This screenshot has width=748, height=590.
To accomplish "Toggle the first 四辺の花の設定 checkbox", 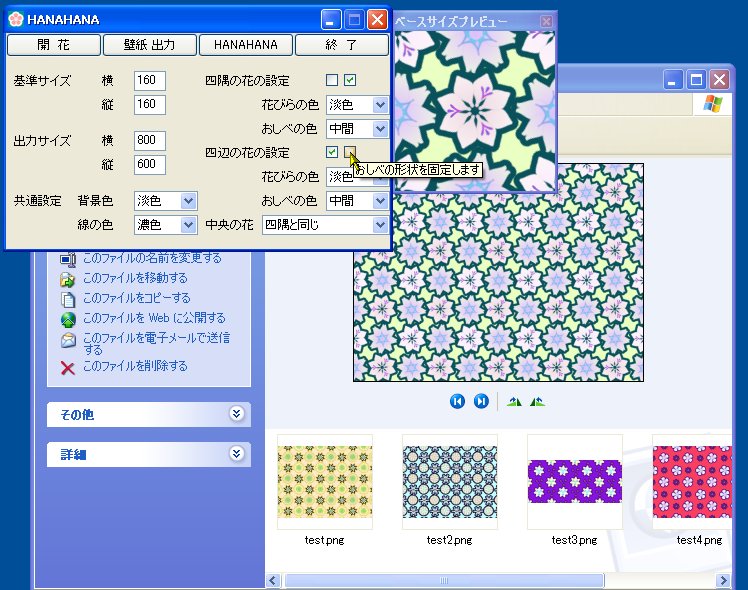I will (x=332, y=152).
